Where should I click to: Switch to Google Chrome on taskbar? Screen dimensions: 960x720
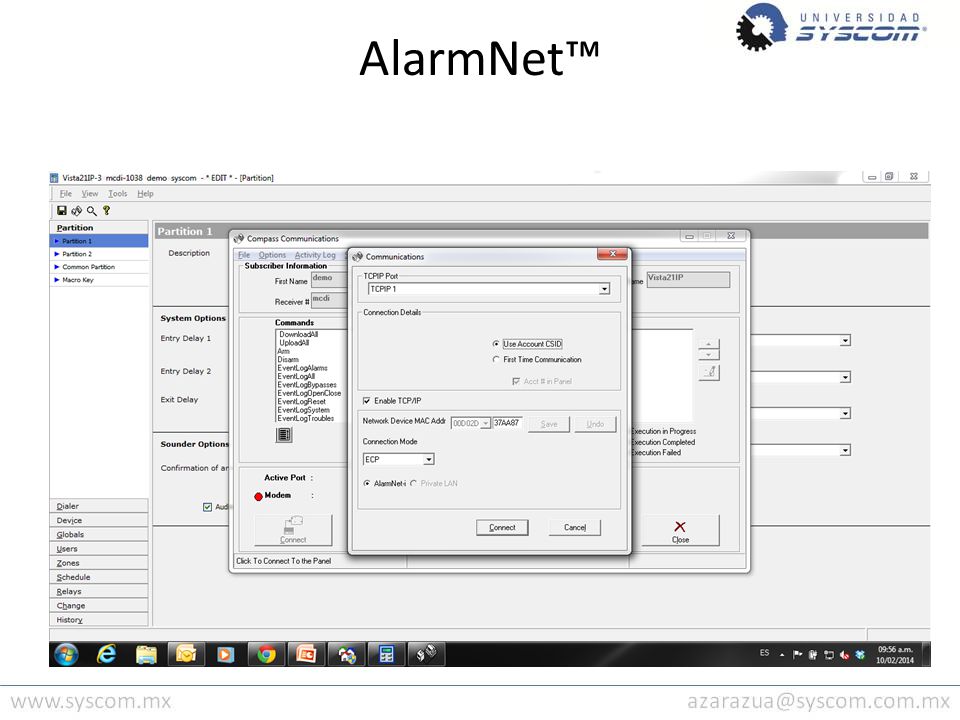click(x=266, y=654)
